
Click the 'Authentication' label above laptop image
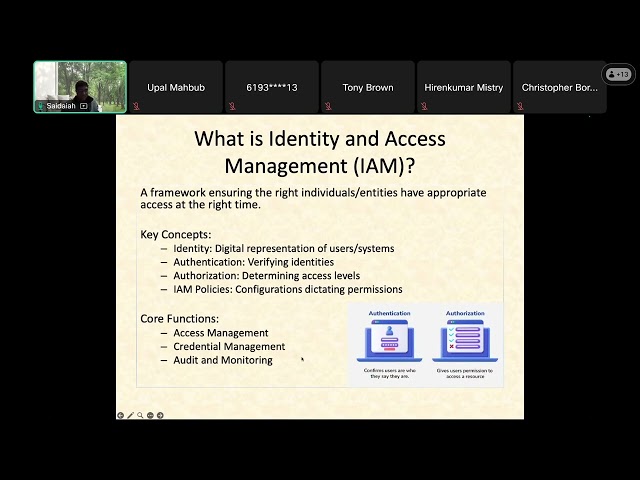(x=389, y=313)
